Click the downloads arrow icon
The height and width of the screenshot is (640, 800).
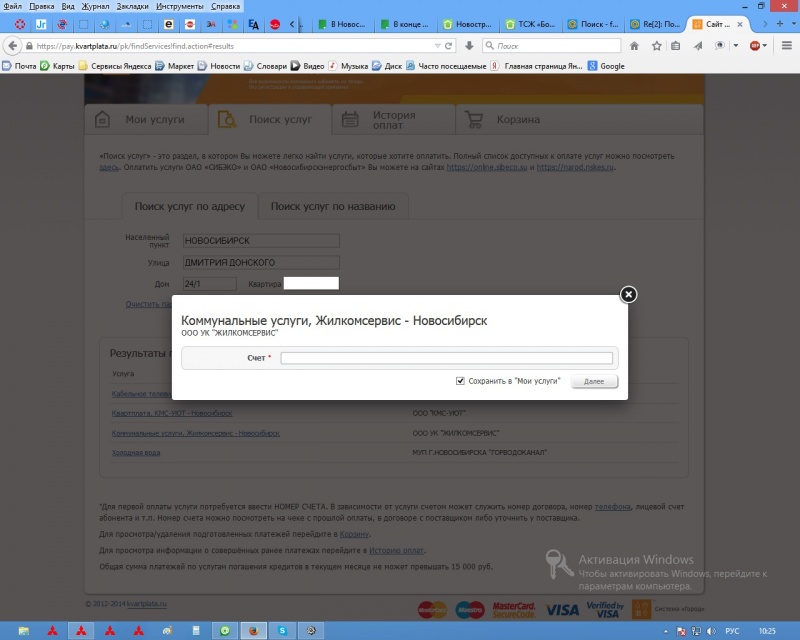(469, 46)
